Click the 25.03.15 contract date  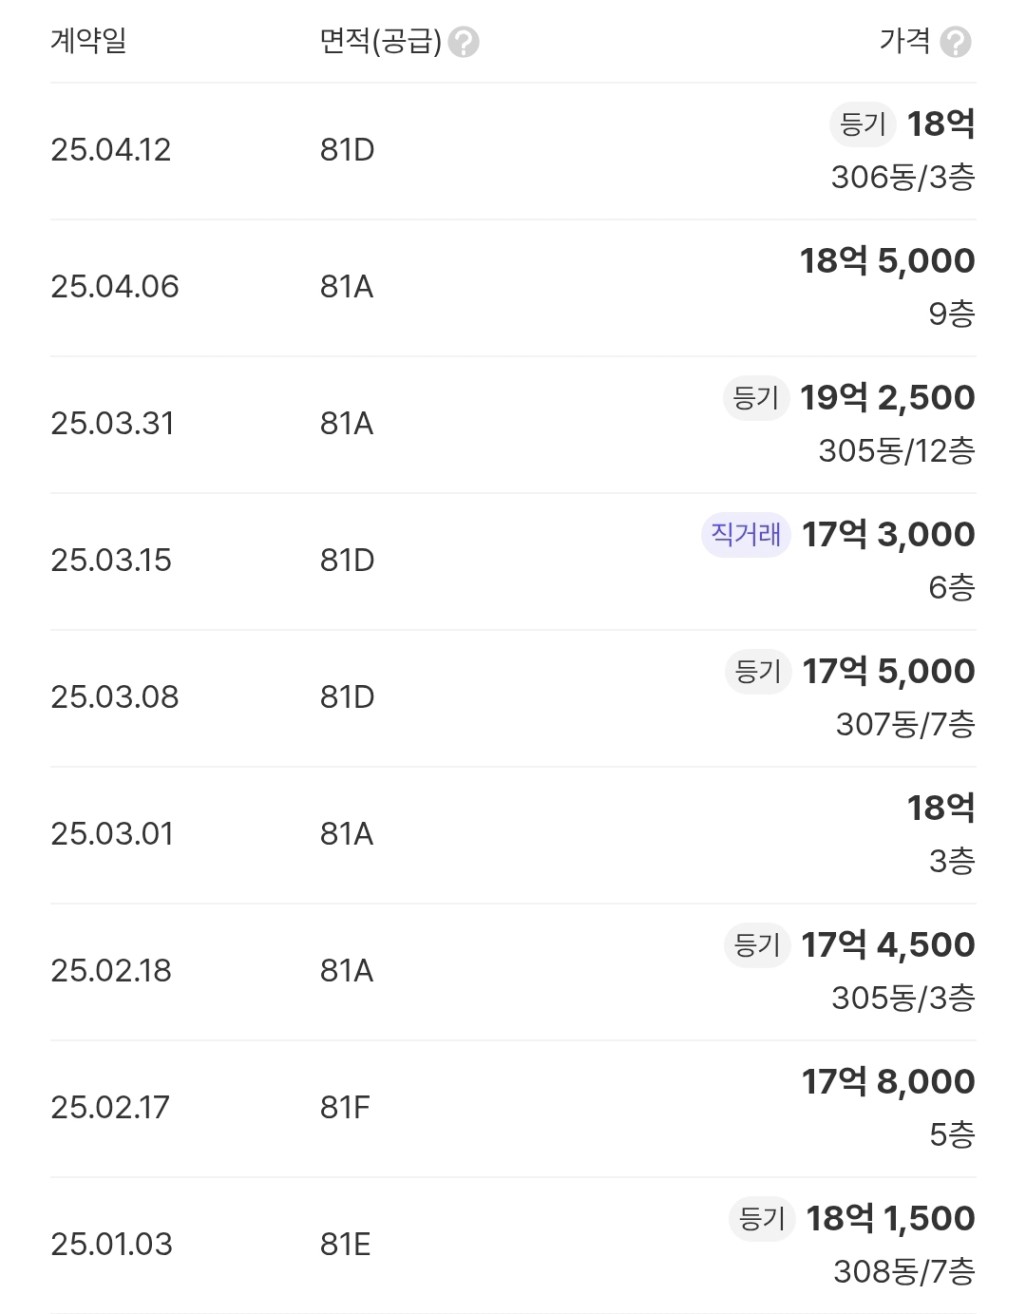[111, 561]
